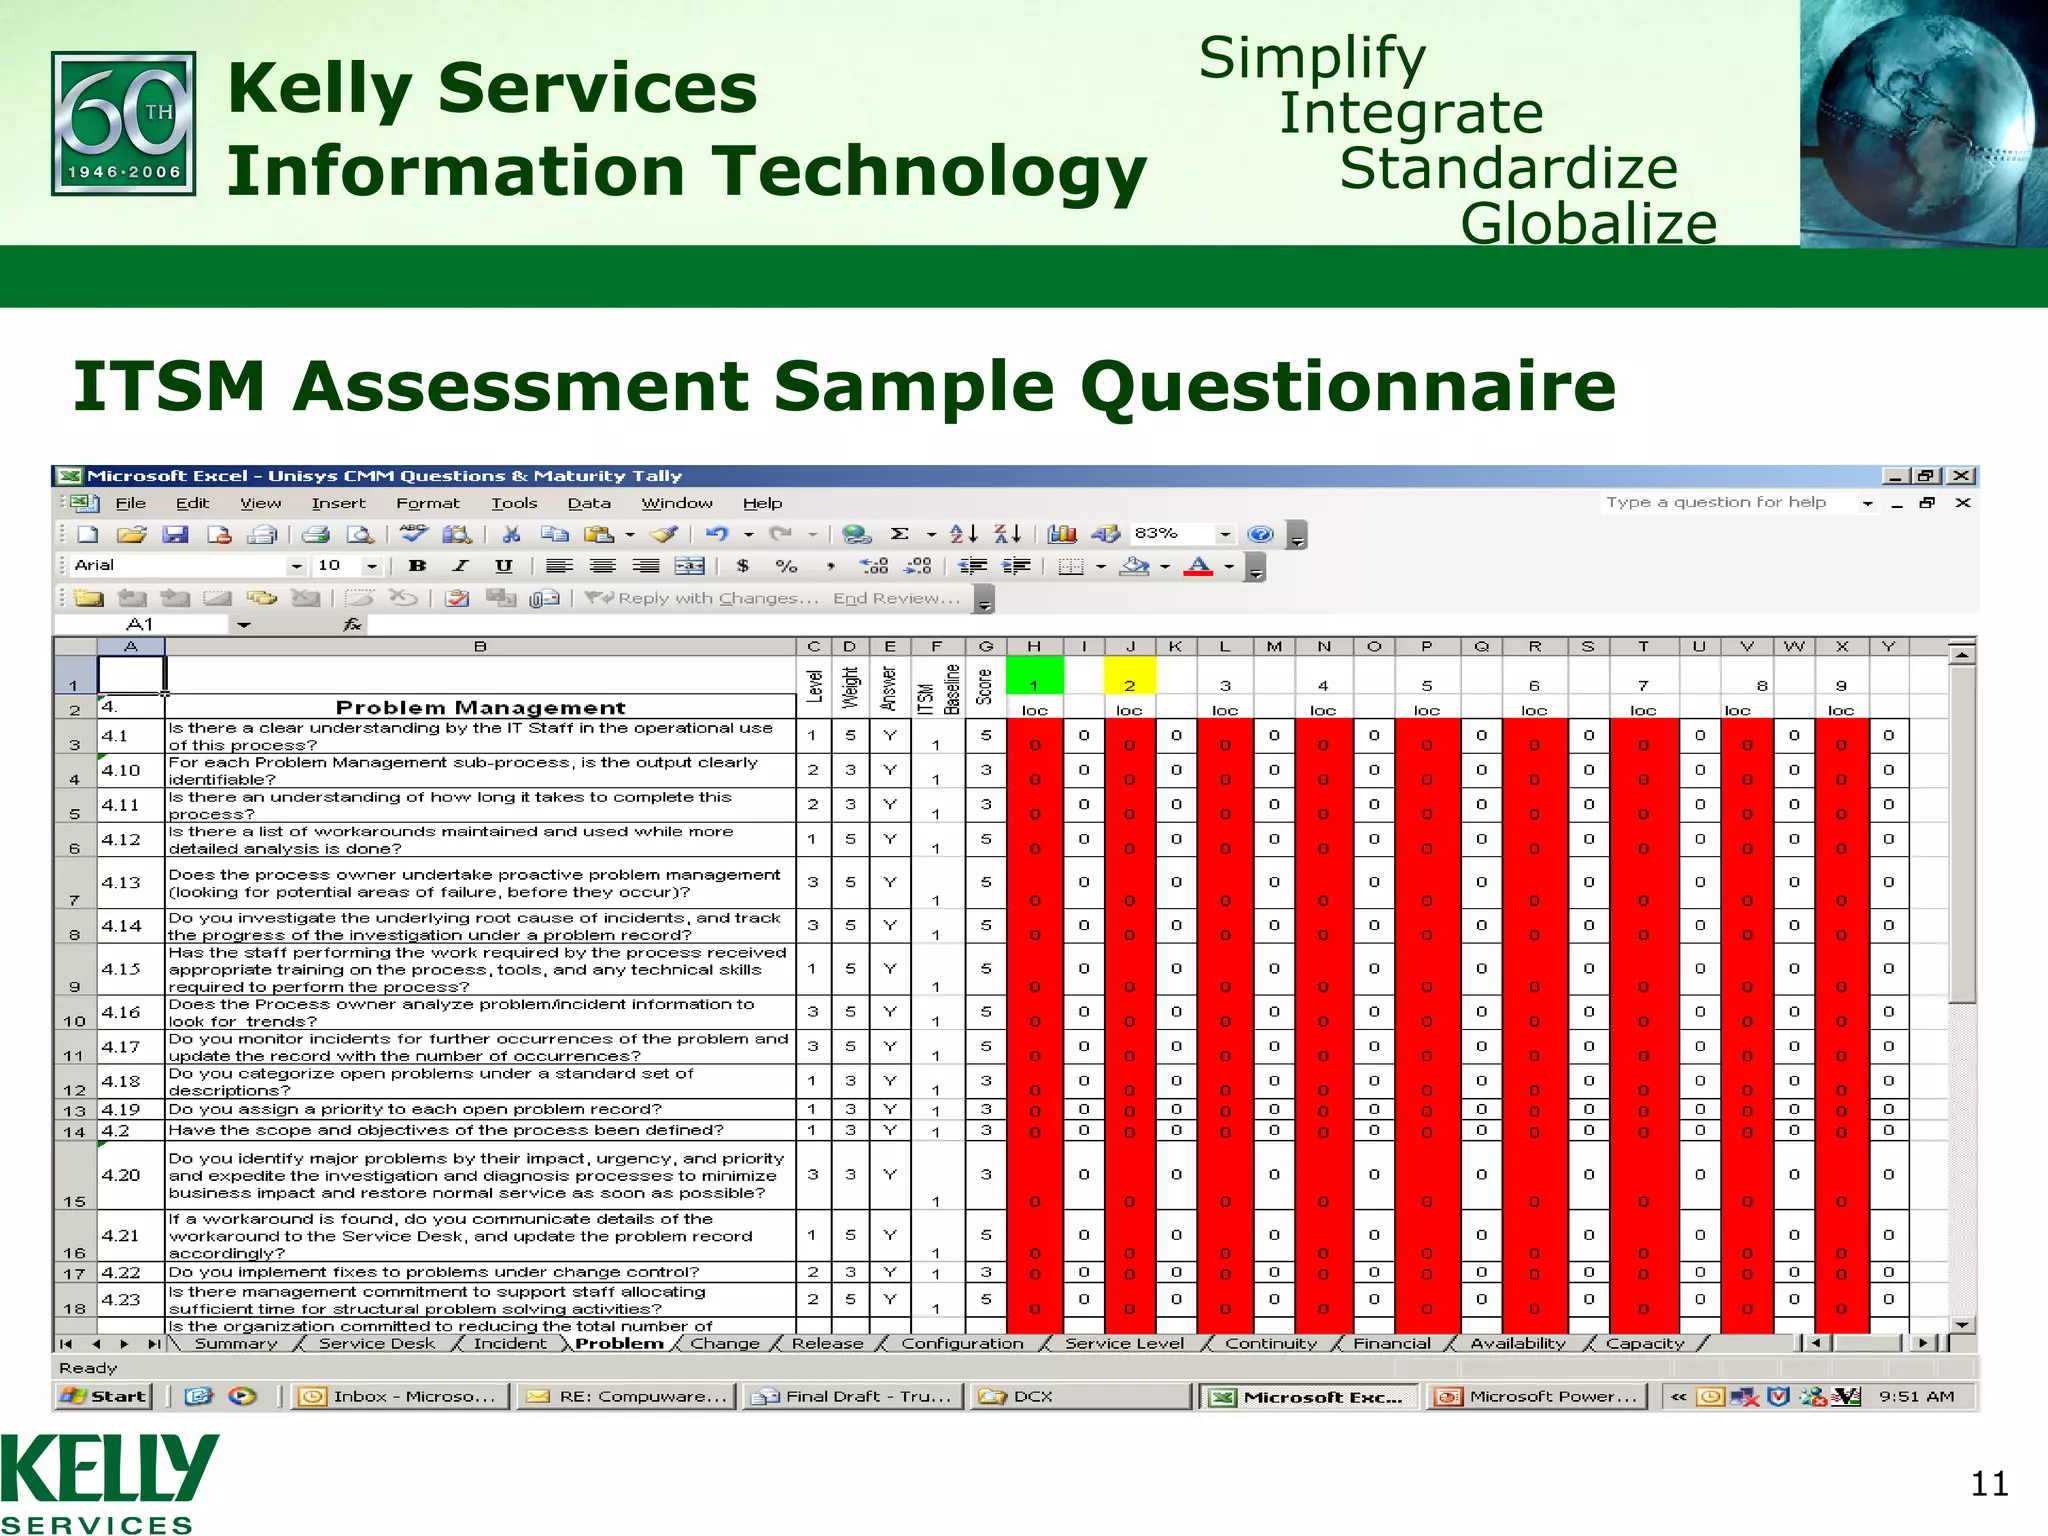
Task: Sort descending with the Z-A icon
Action: [x=1007, y=535]
